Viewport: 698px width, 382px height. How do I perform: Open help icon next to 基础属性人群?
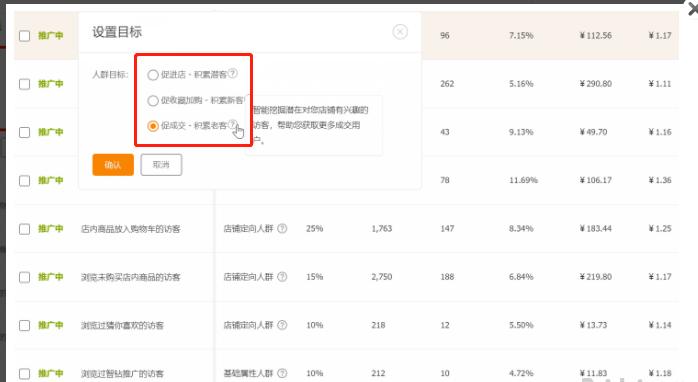click(282, 373)
